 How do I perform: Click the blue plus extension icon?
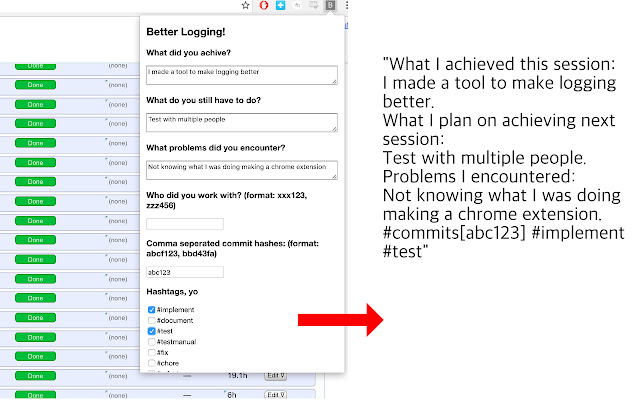[x=280, y=6]
